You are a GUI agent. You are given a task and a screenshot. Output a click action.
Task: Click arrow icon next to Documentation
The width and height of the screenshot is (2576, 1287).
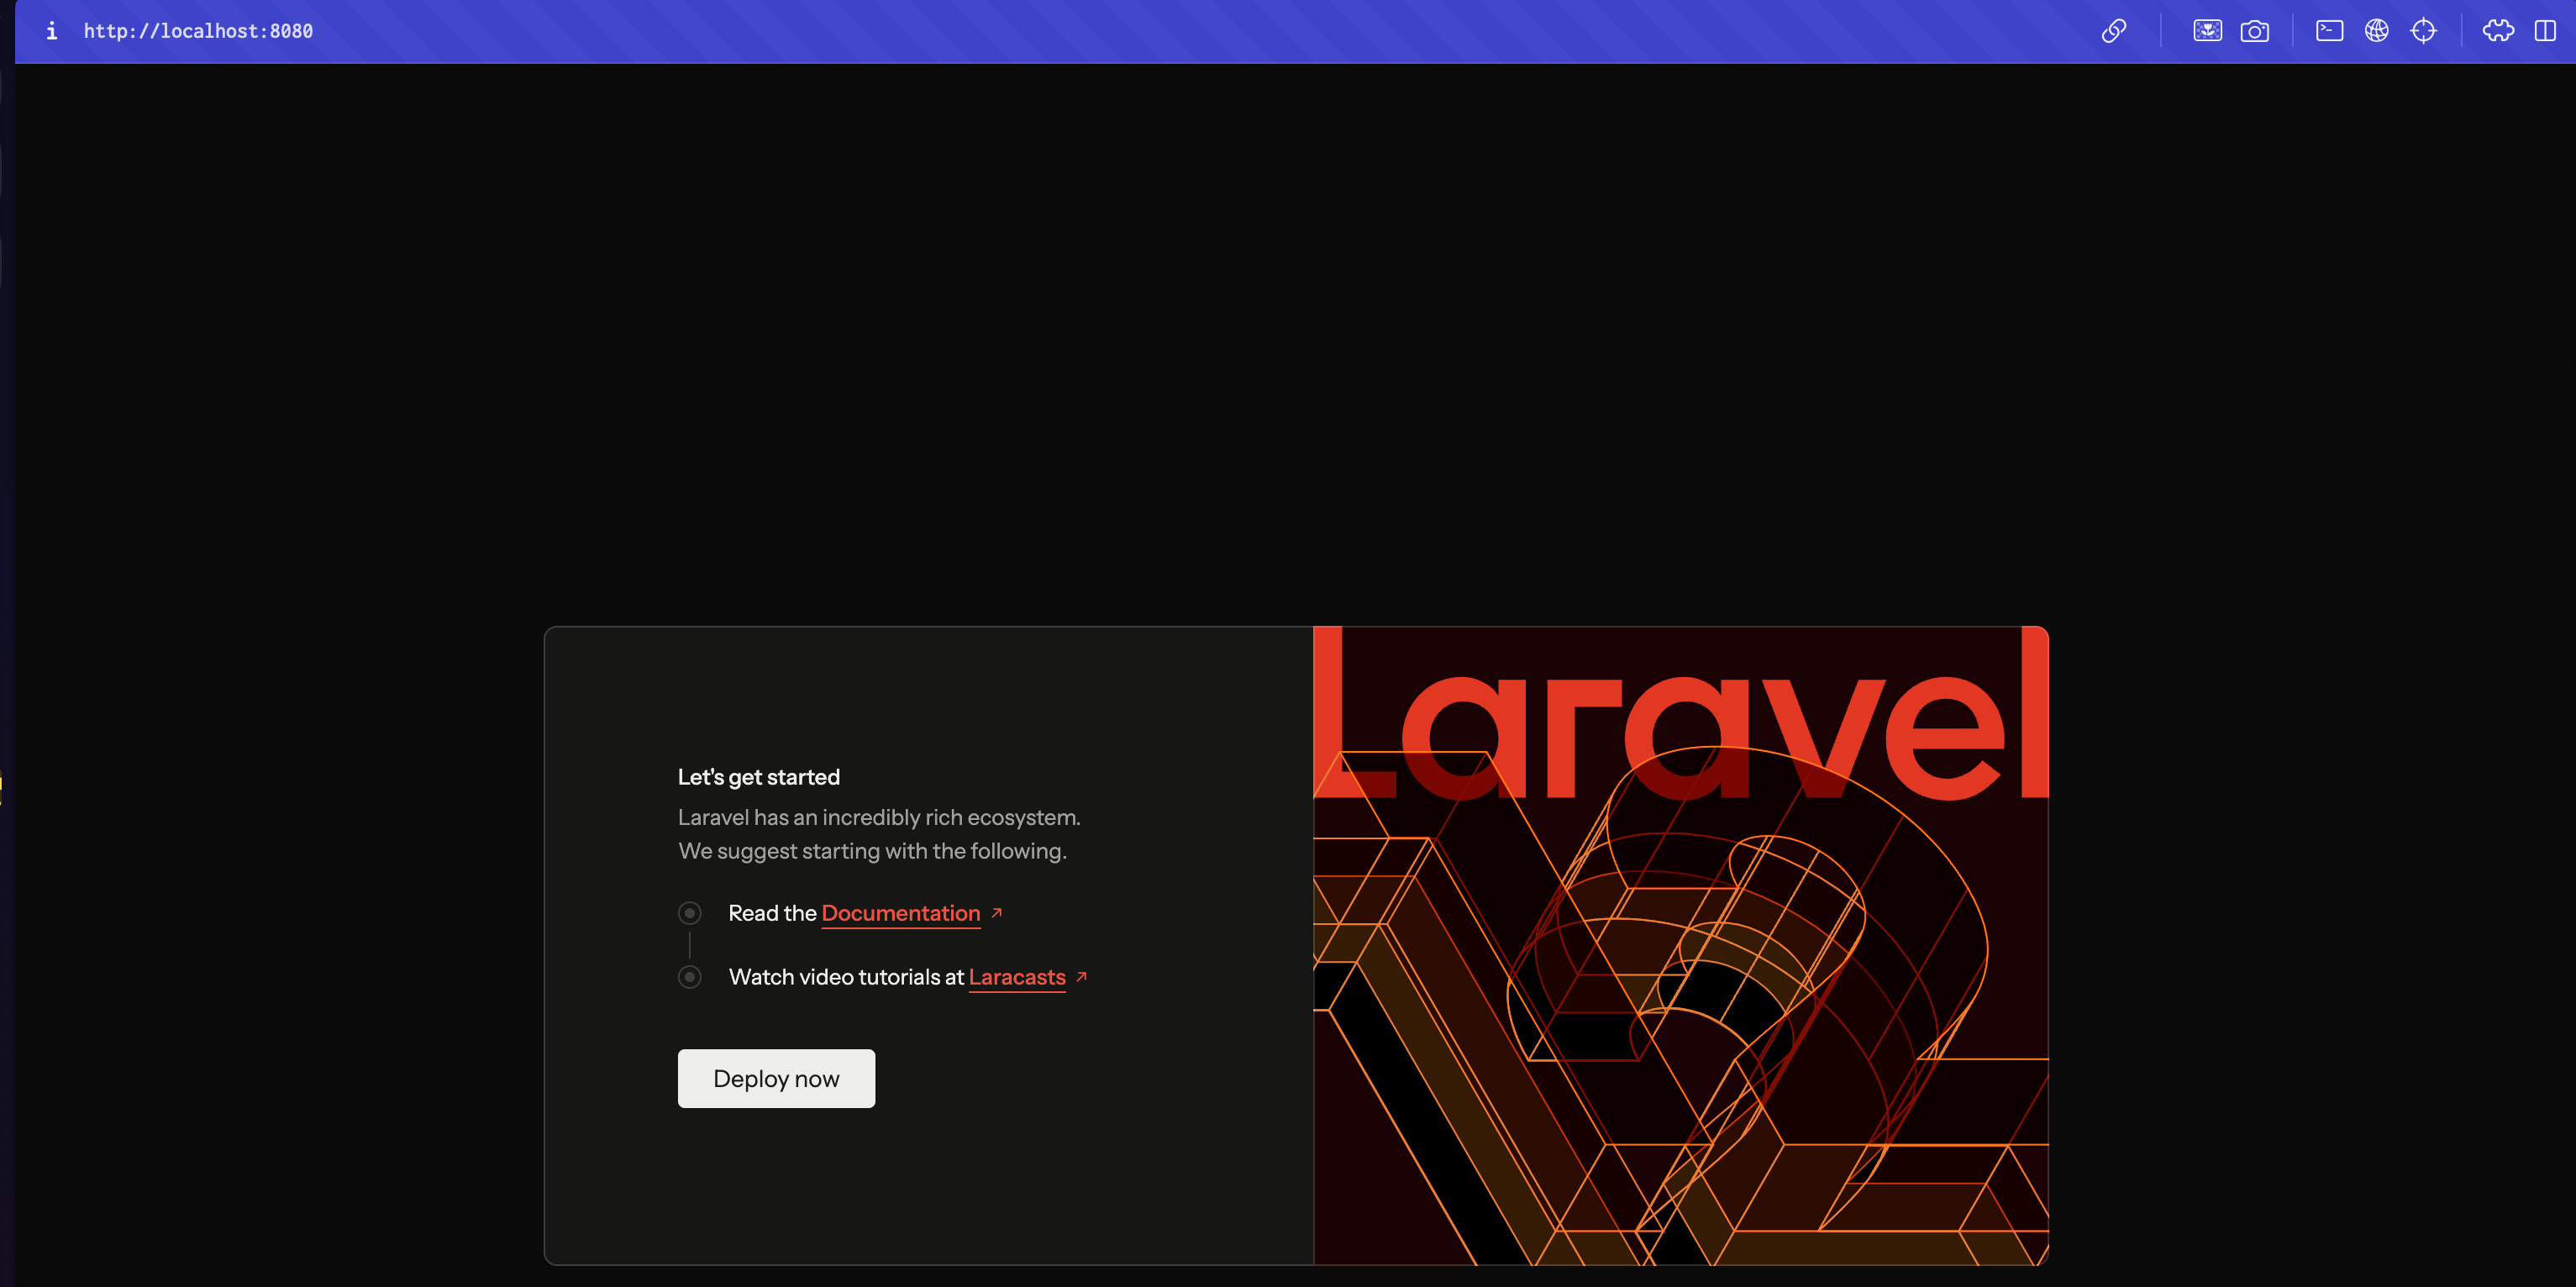click(996, 912)
